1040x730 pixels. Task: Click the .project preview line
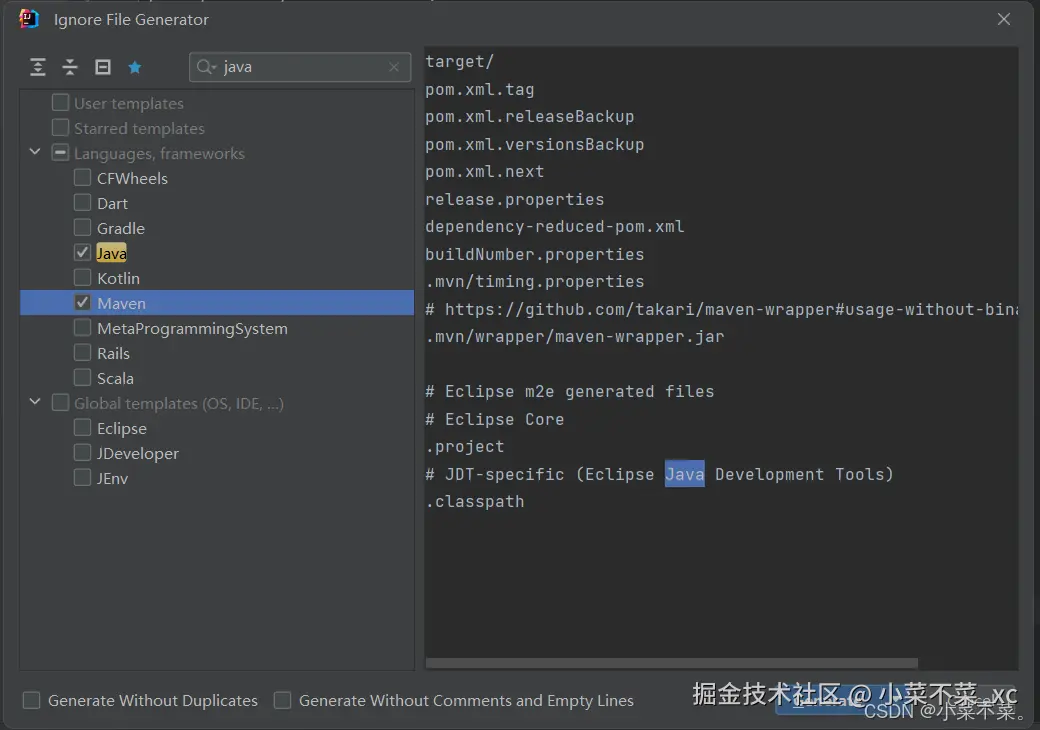465,447
